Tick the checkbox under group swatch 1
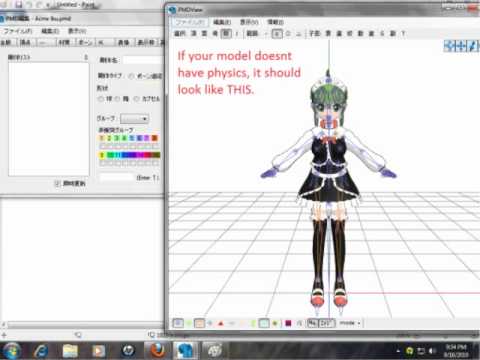 (x=102, y=146)
